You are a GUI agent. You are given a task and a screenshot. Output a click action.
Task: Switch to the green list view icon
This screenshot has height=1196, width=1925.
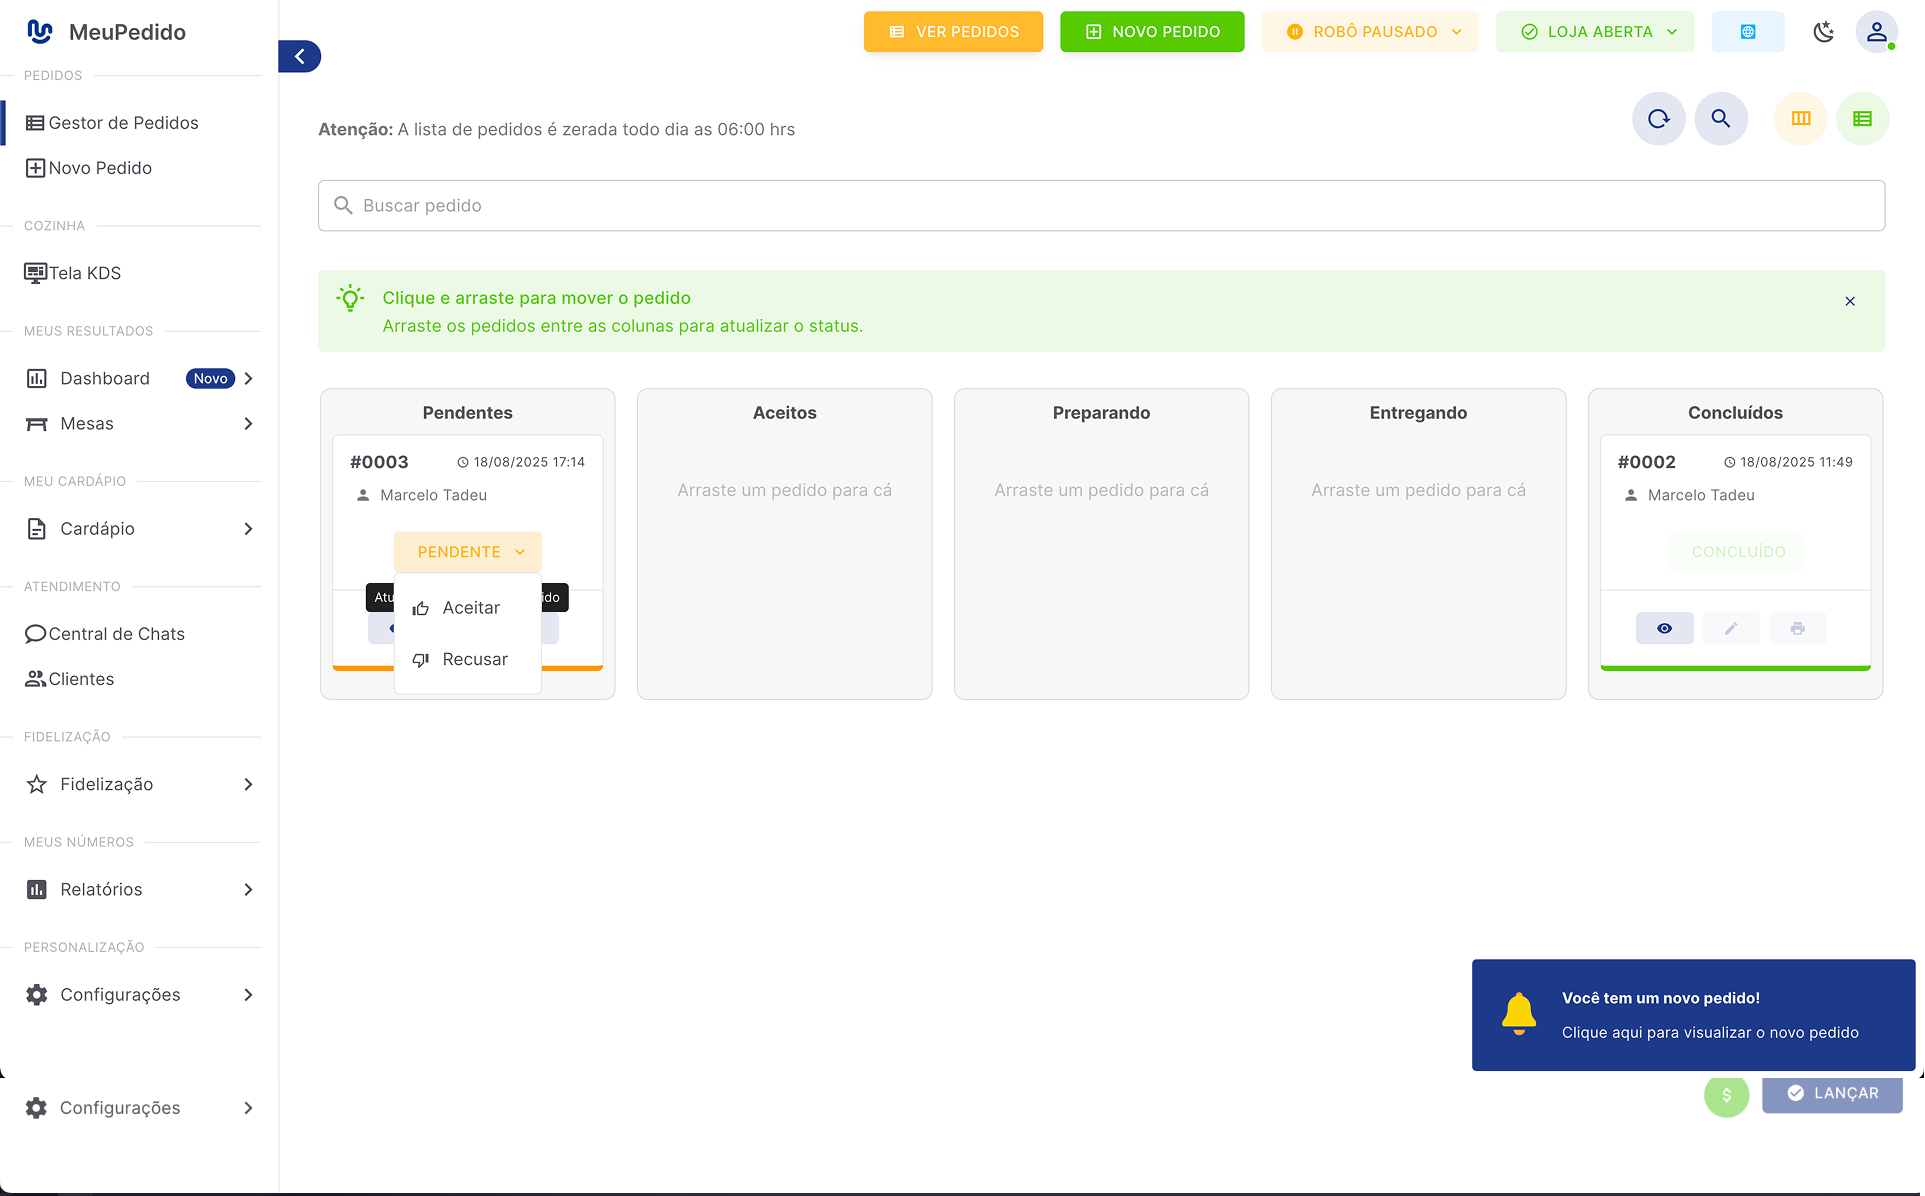(x=1862, y=118)
